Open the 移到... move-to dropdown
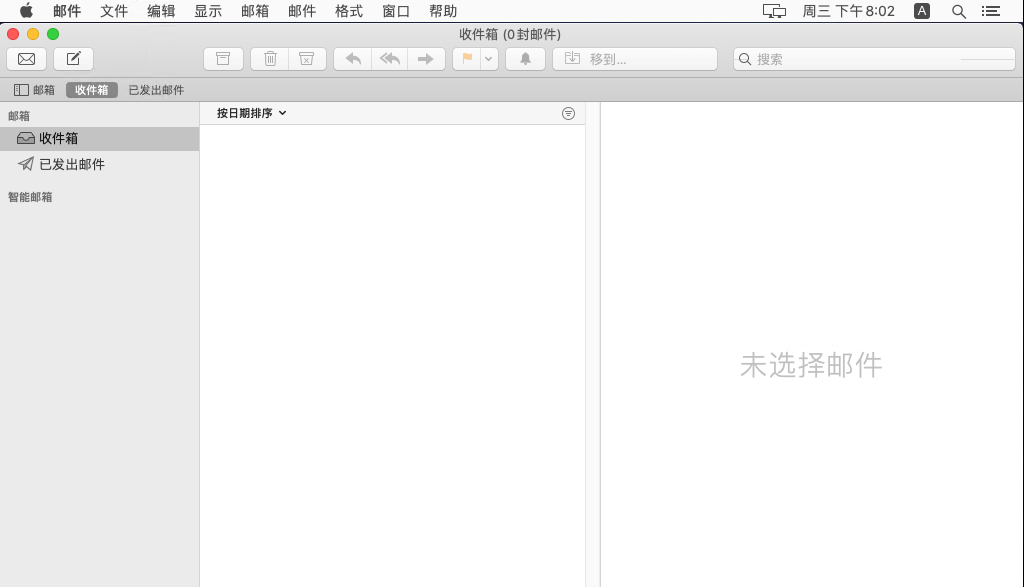This screenshot has height=587, width=1024. point(634,59)
